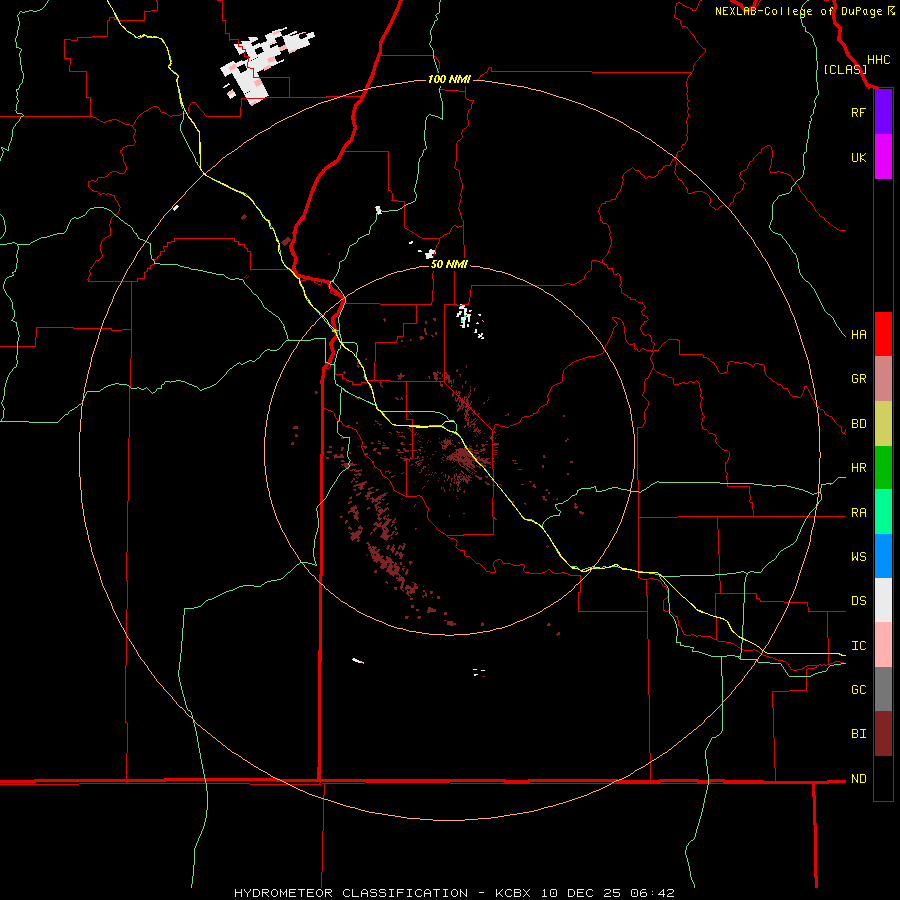This screenshot has width=900, height=900.
Task: Click the UK legend label
Action: pyautogui.click(x=858, y=157)
